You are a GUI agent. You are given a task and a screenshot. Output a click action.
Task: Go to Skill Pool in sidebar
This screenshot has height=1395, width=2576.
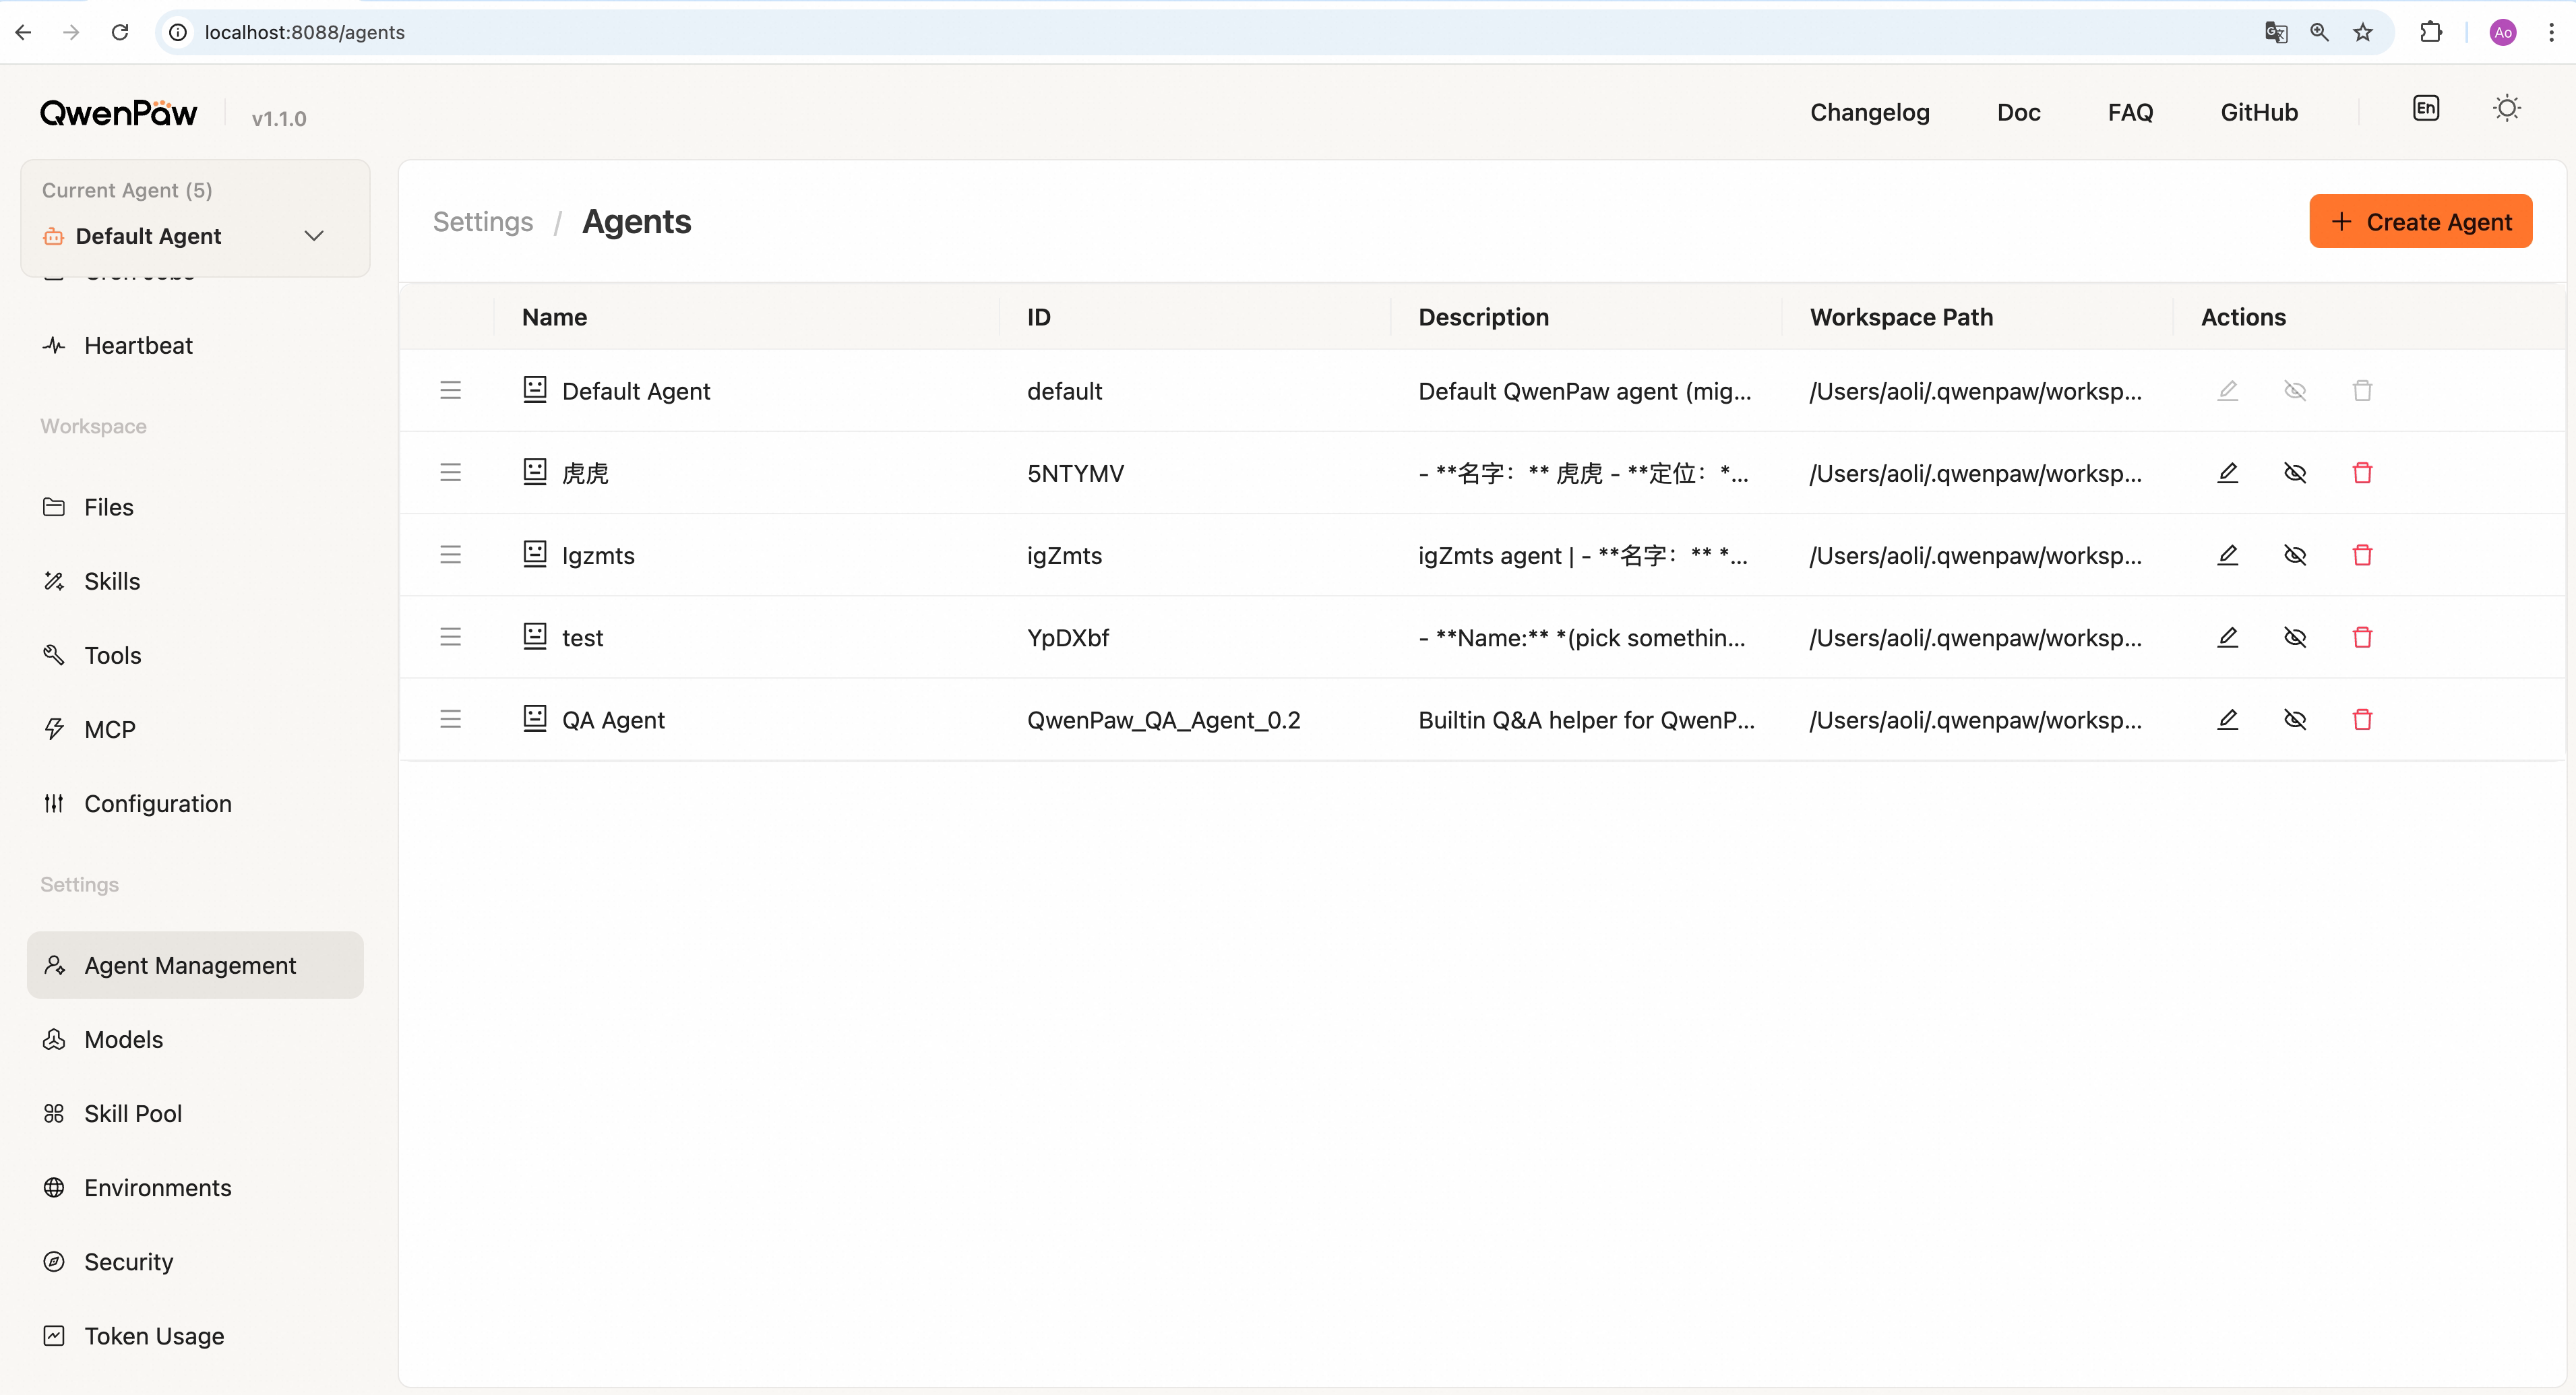pos(133,1114)
